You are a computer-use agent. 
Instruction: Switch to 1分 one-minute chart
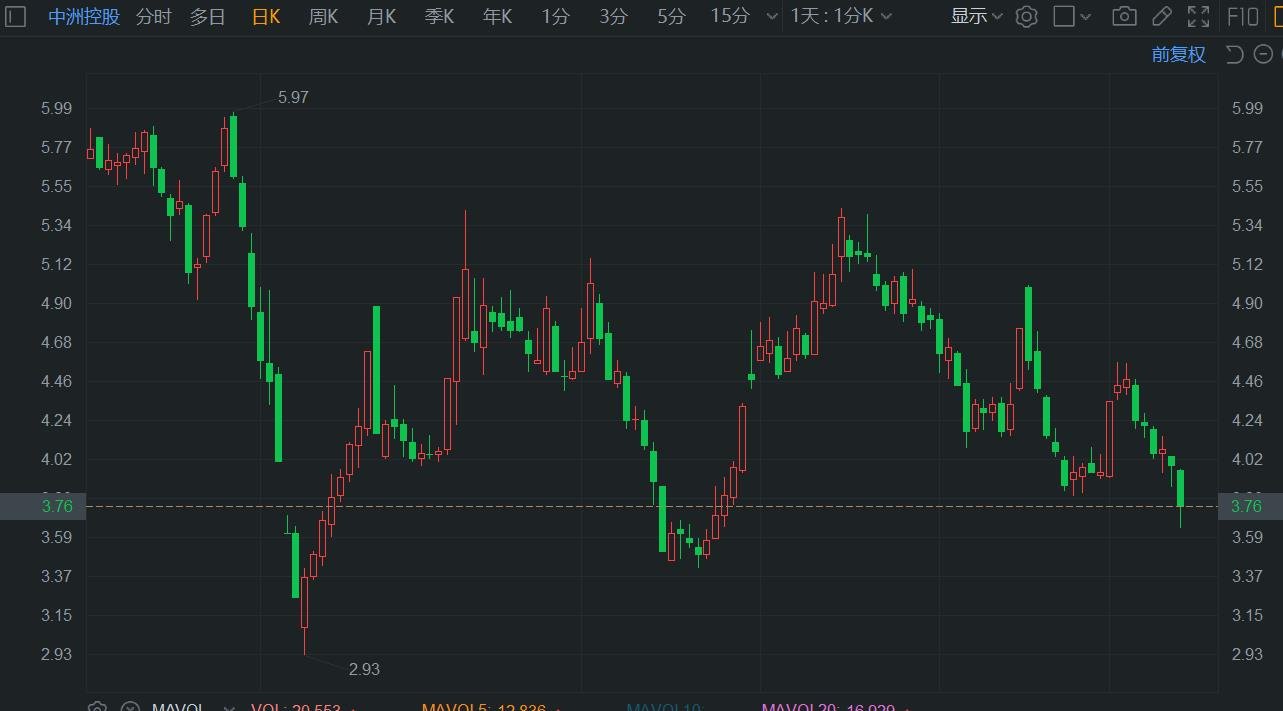(x=555, y=16)
